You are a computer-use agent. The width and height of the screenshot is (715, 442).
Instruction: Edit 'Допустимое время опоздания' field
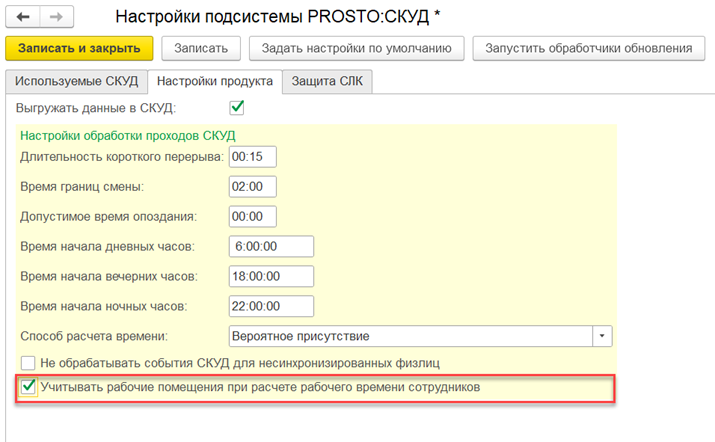point(251,216)
